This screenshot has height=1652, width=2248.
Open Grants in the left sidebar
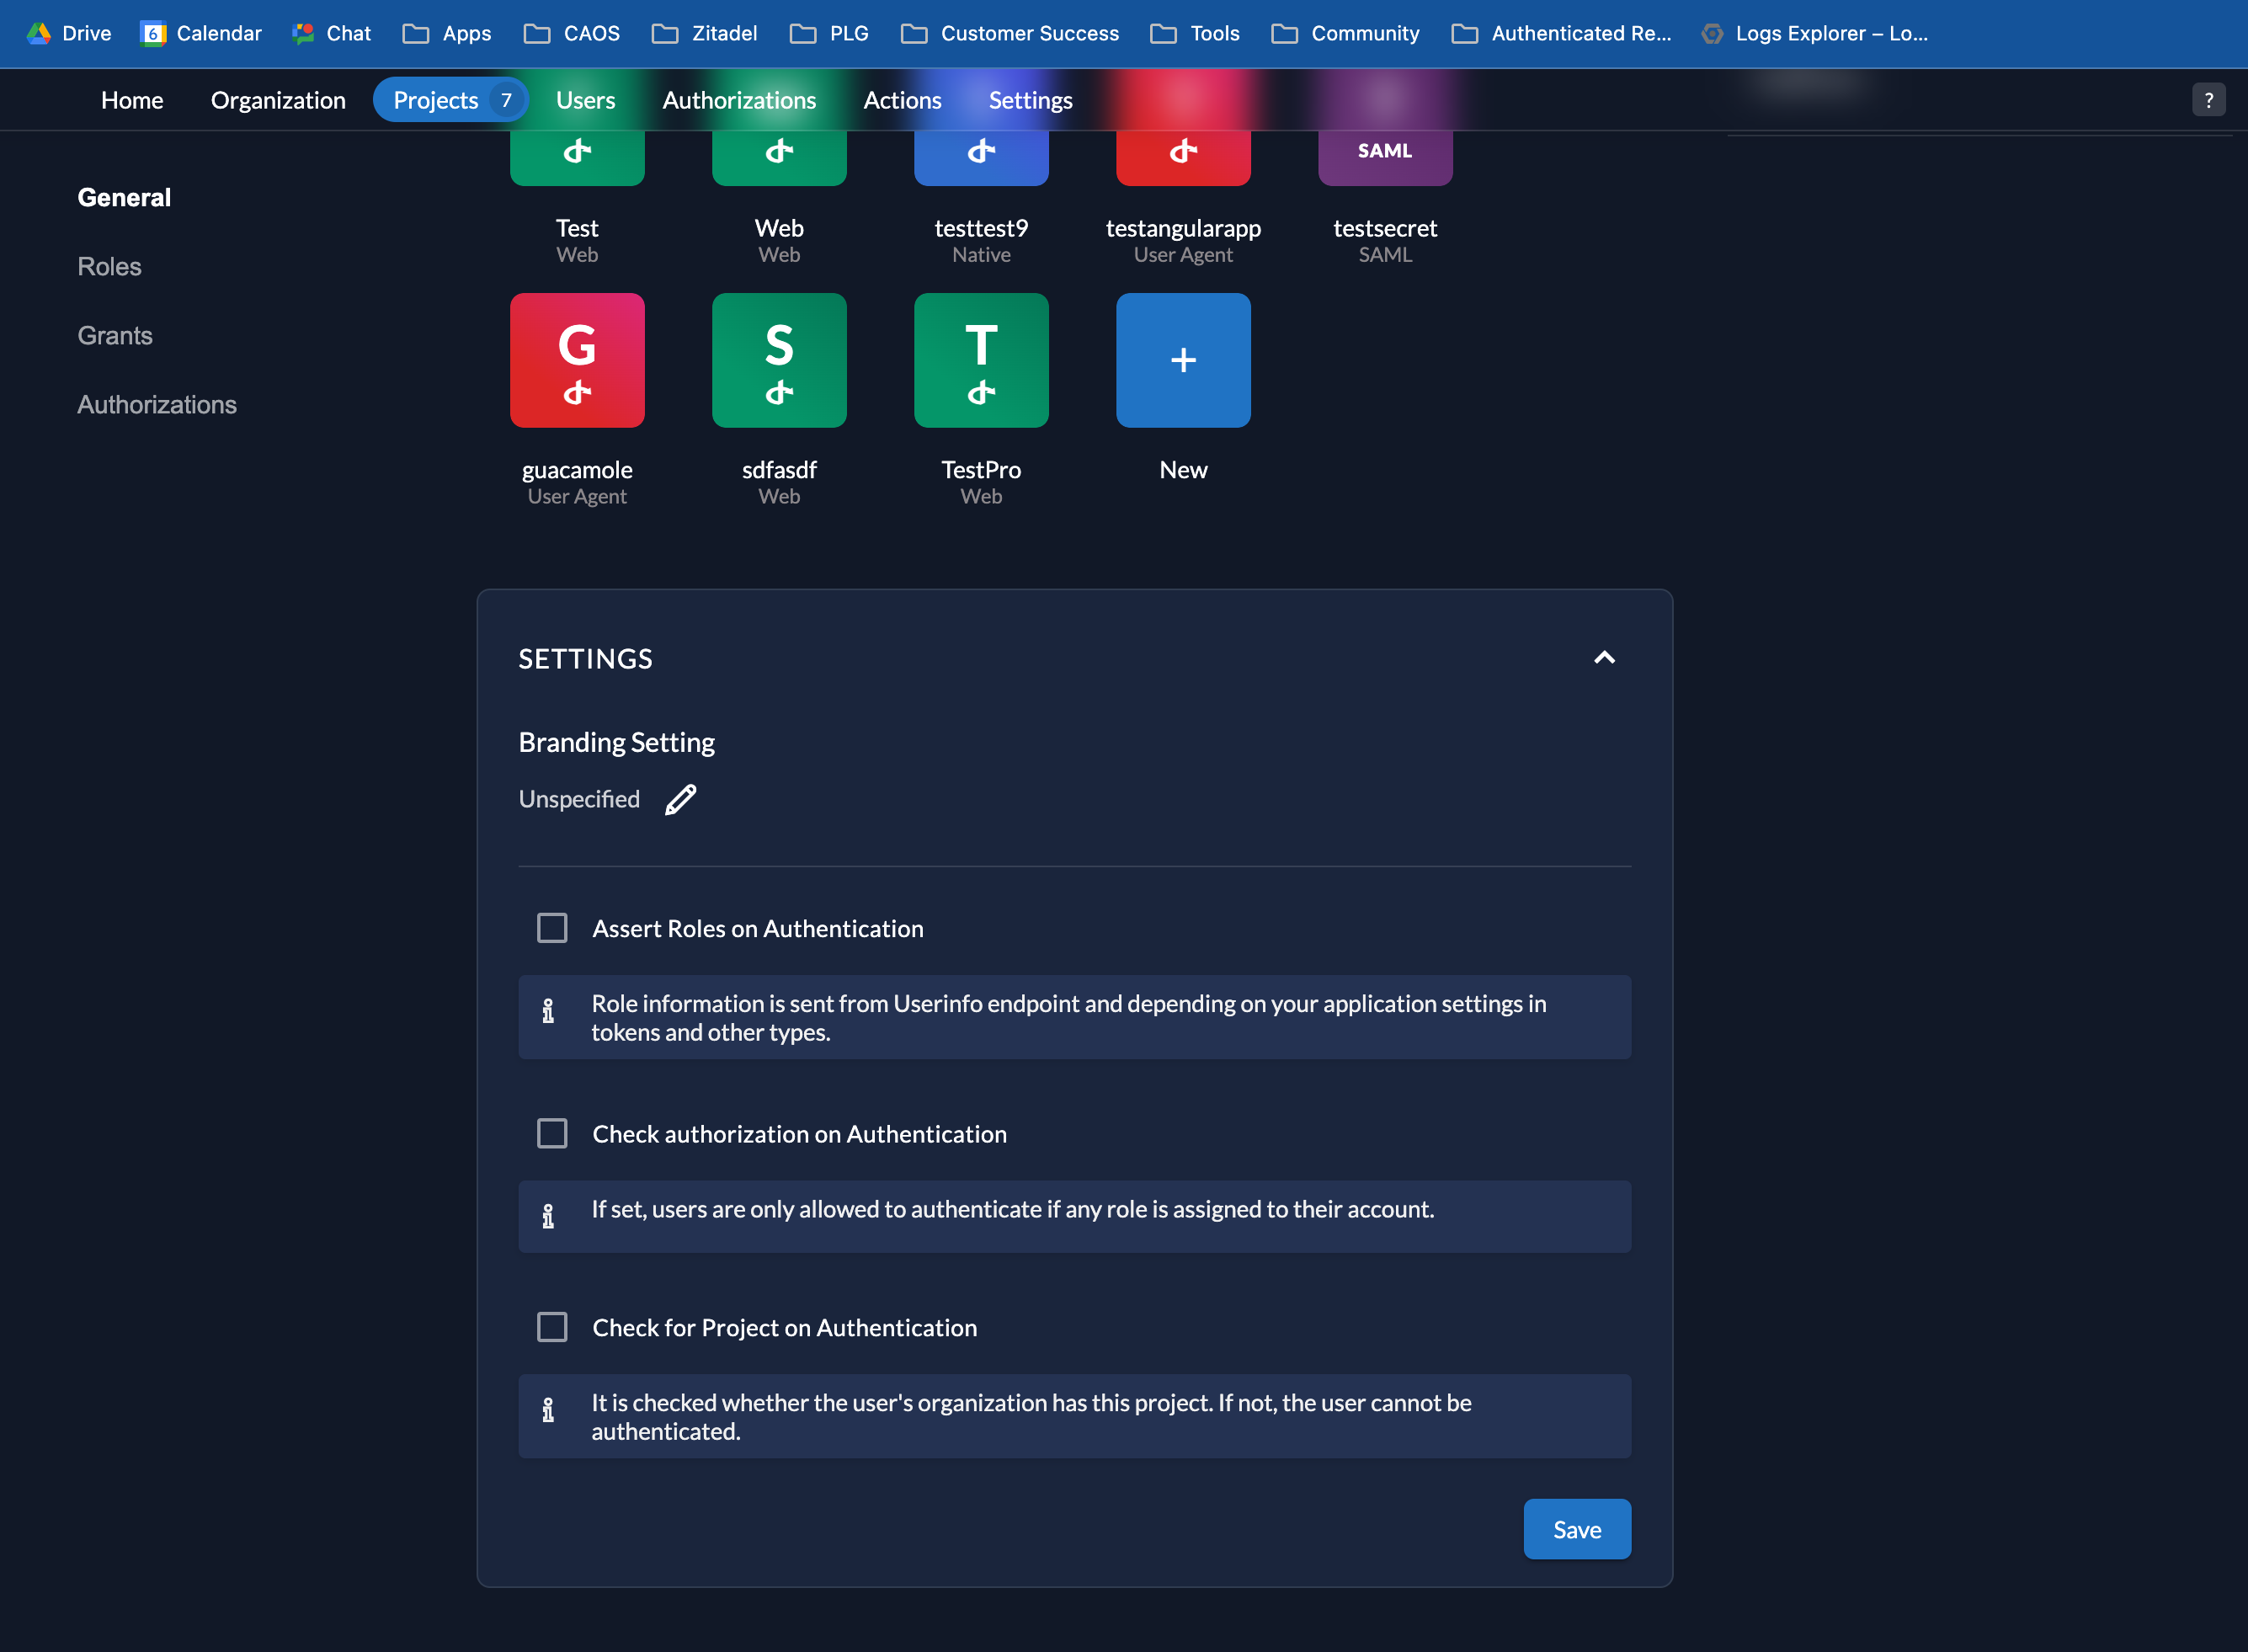click(x=115, y=336)
